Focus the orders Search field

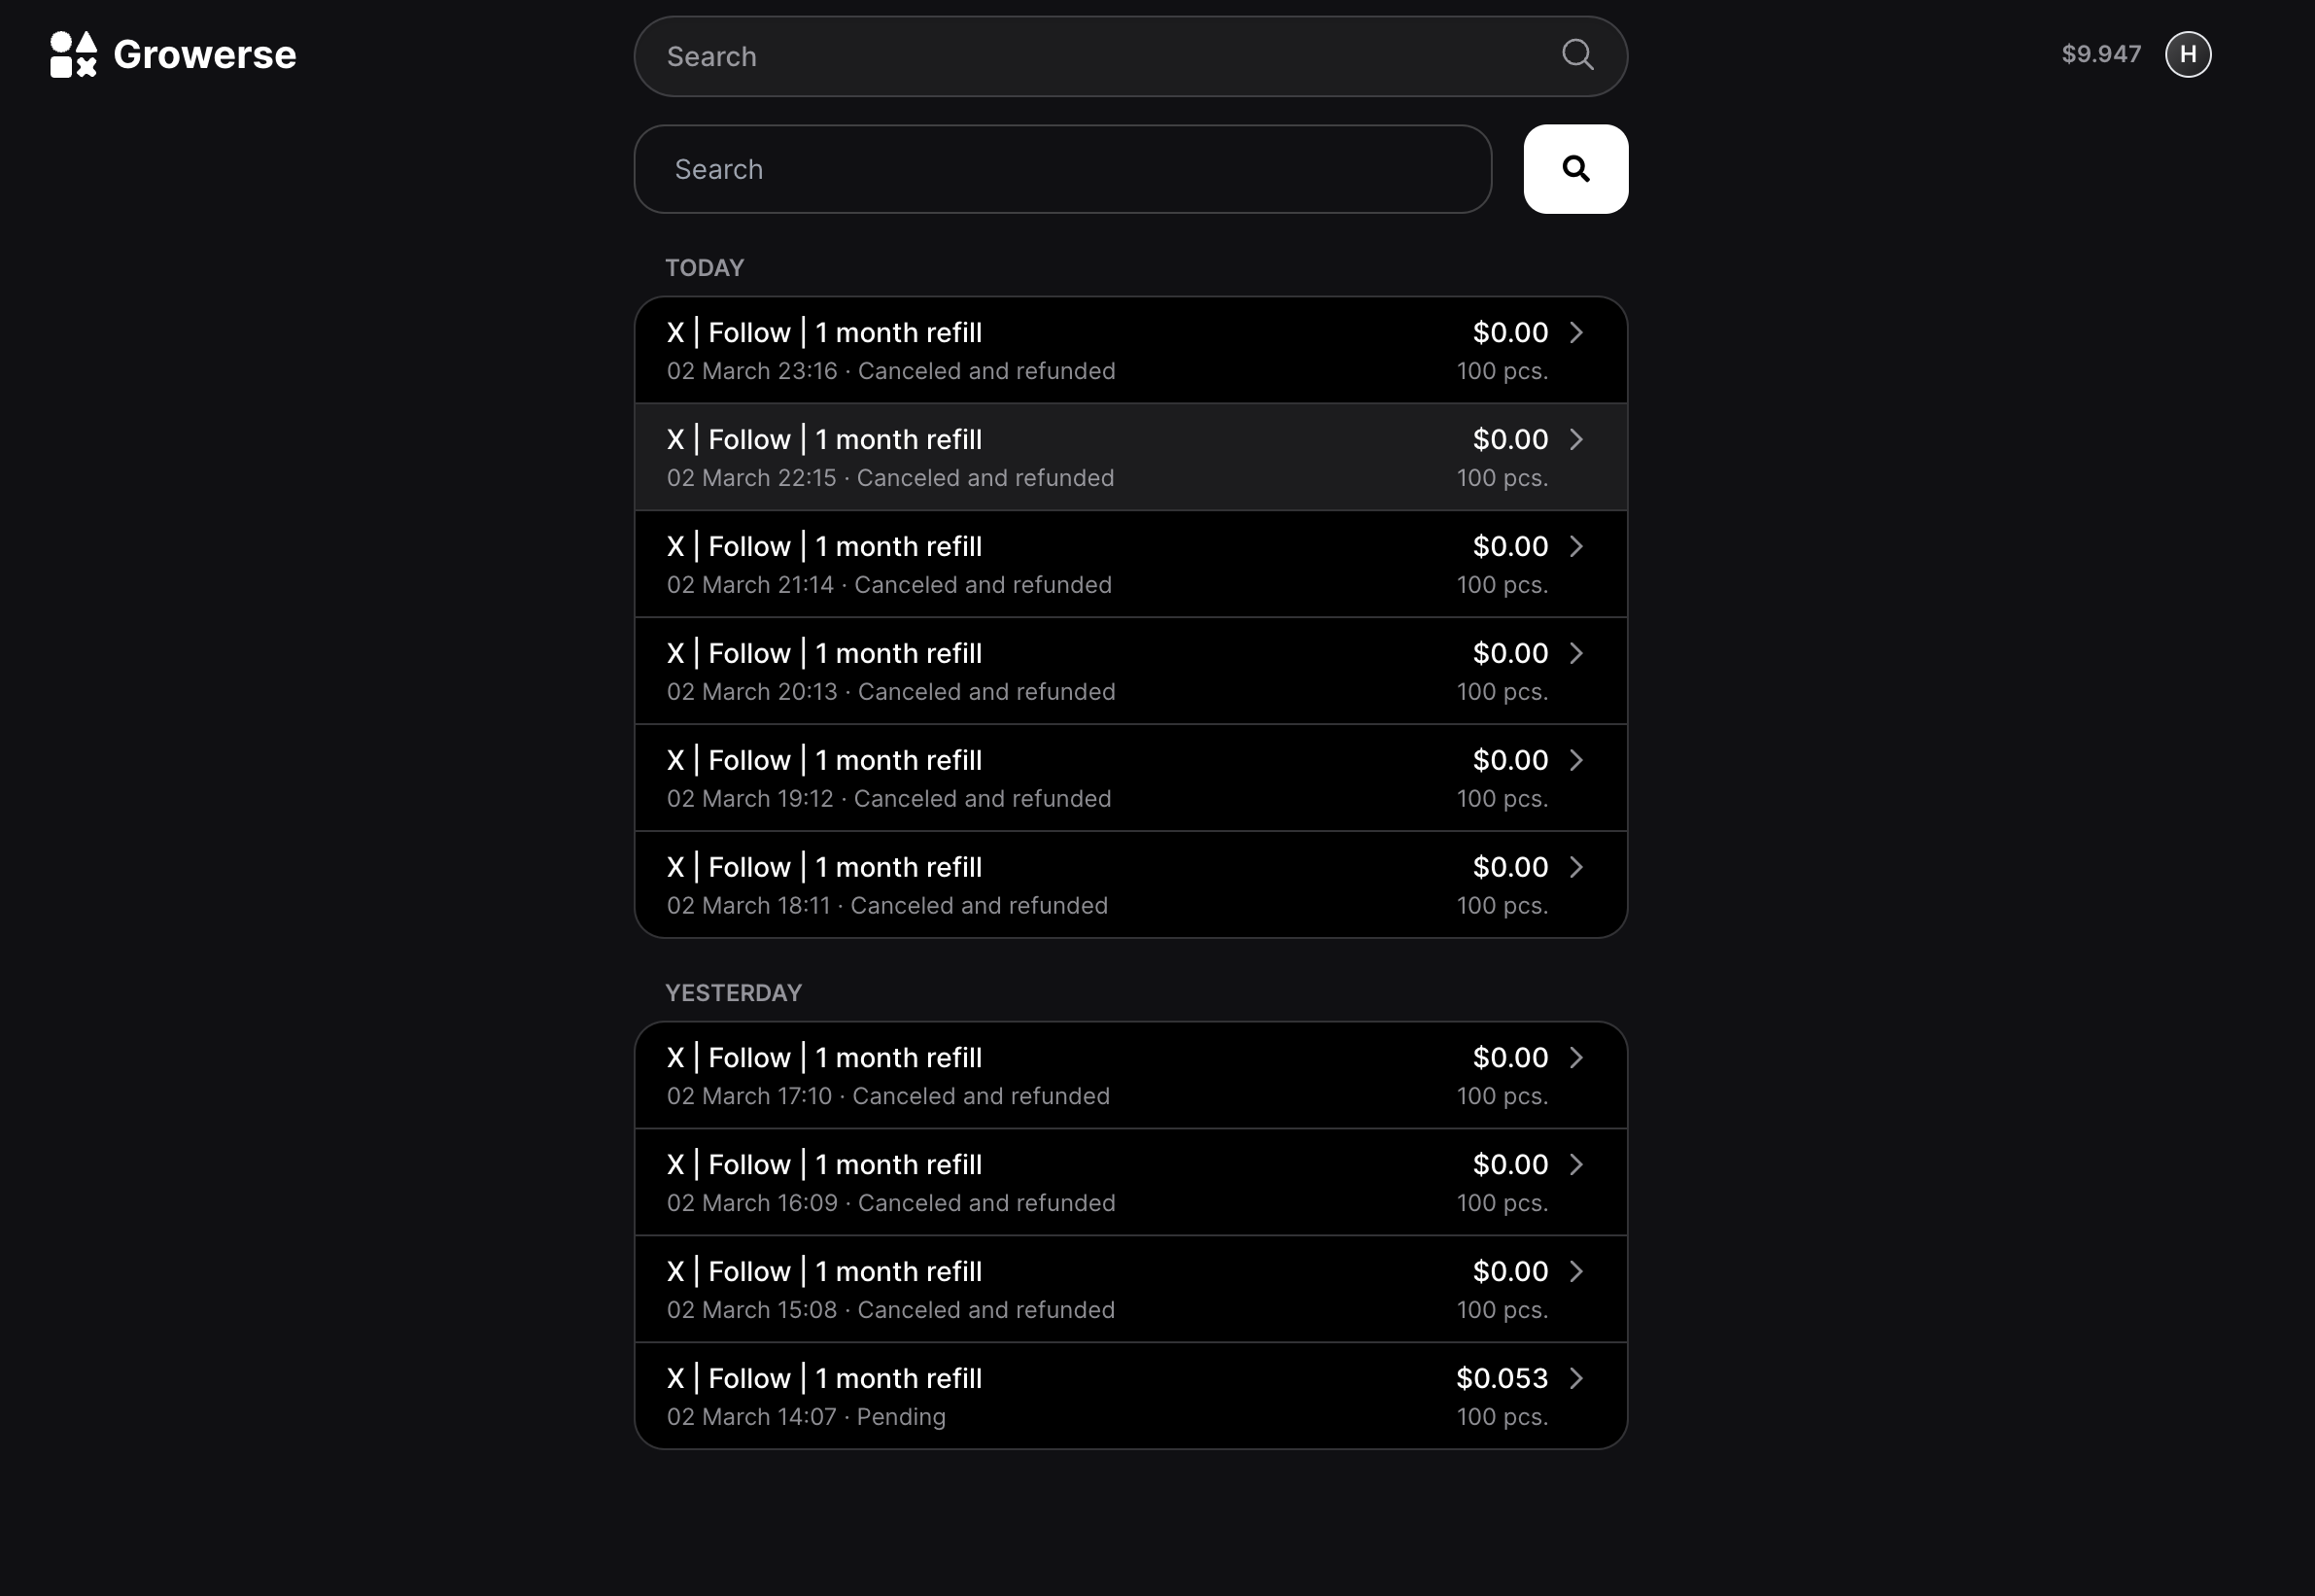coord(1062,169)
